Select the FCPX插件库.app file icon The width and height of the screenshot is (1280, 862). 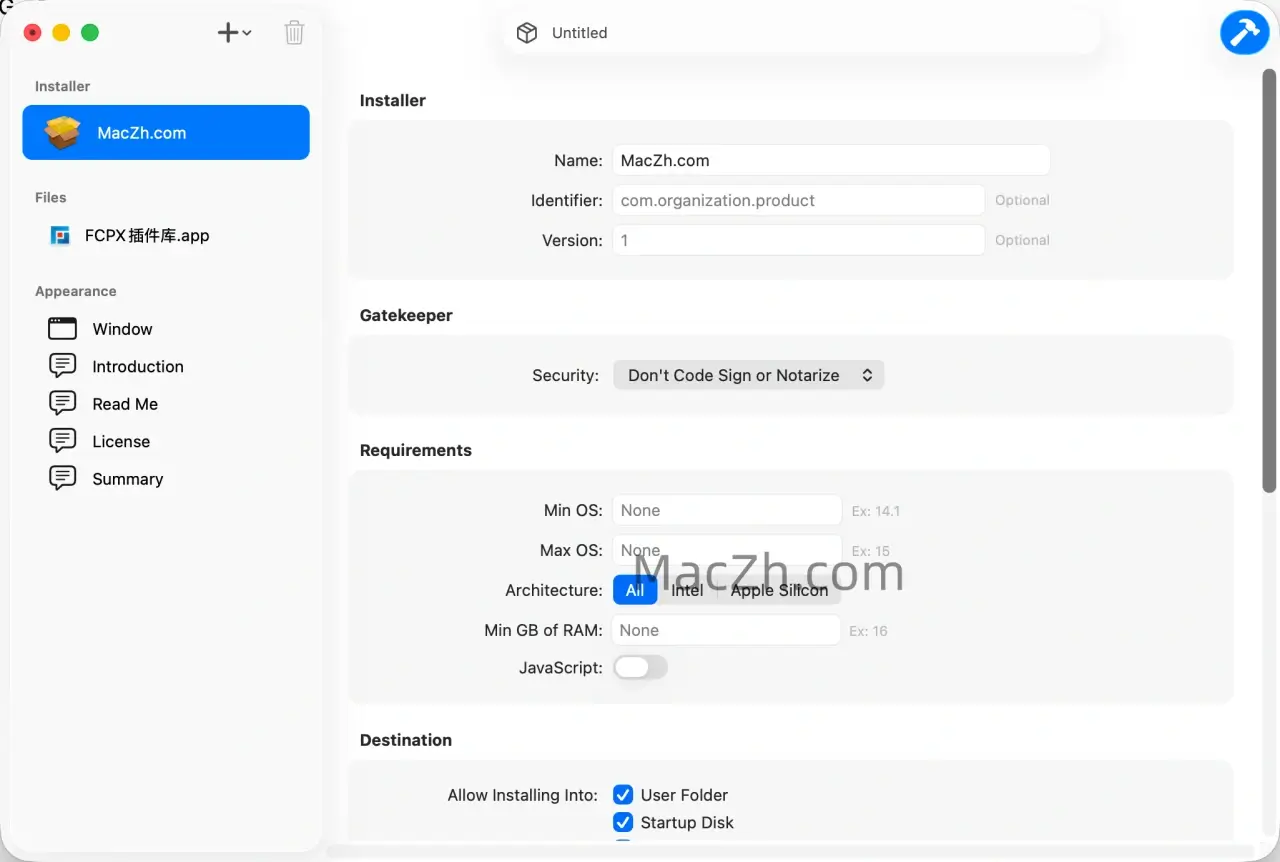coord(61,236)
